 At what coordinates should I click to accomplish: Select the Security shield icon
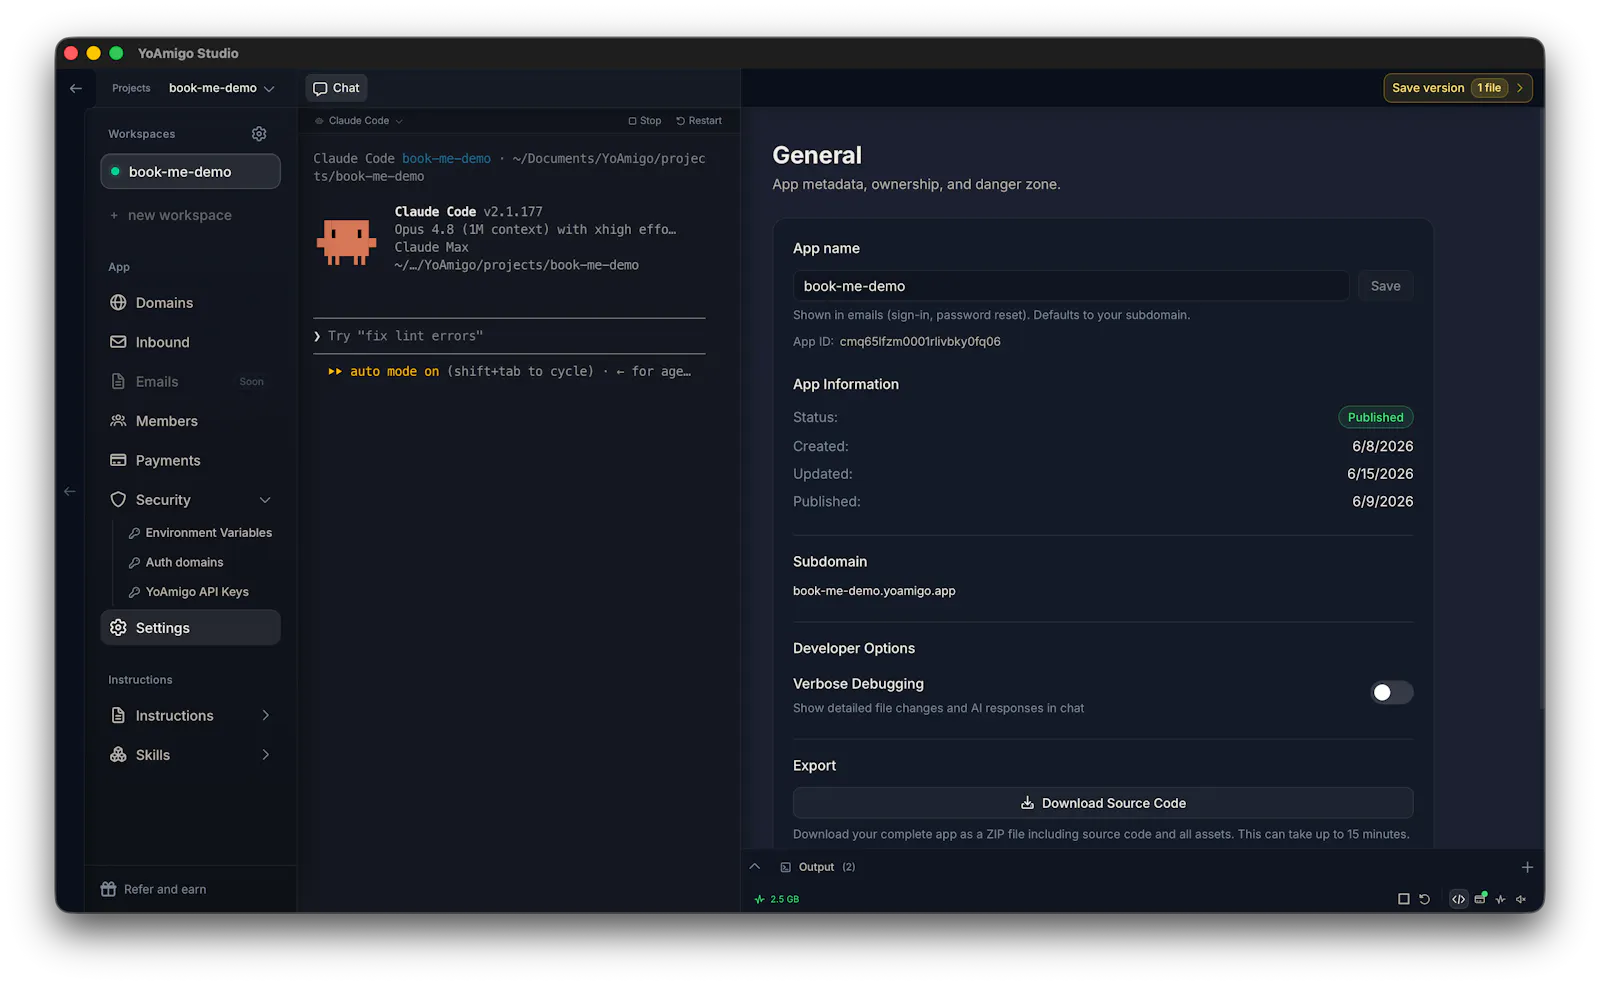pos(118,500)
